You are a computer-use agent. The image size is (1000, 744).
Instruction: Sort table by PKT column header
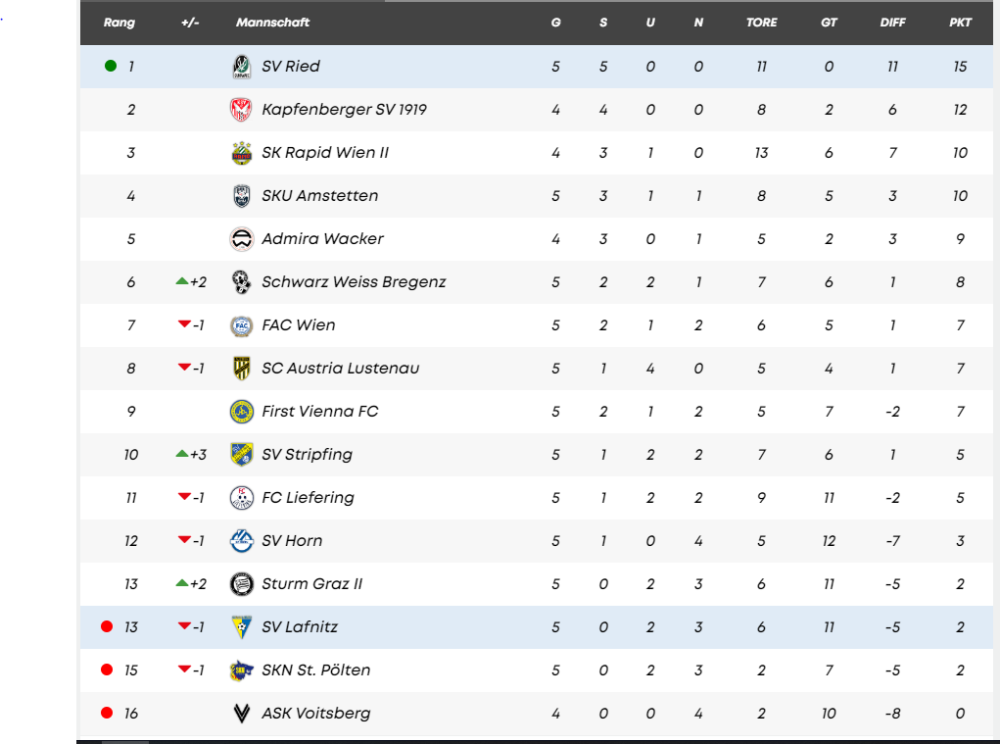coord(960,22)
